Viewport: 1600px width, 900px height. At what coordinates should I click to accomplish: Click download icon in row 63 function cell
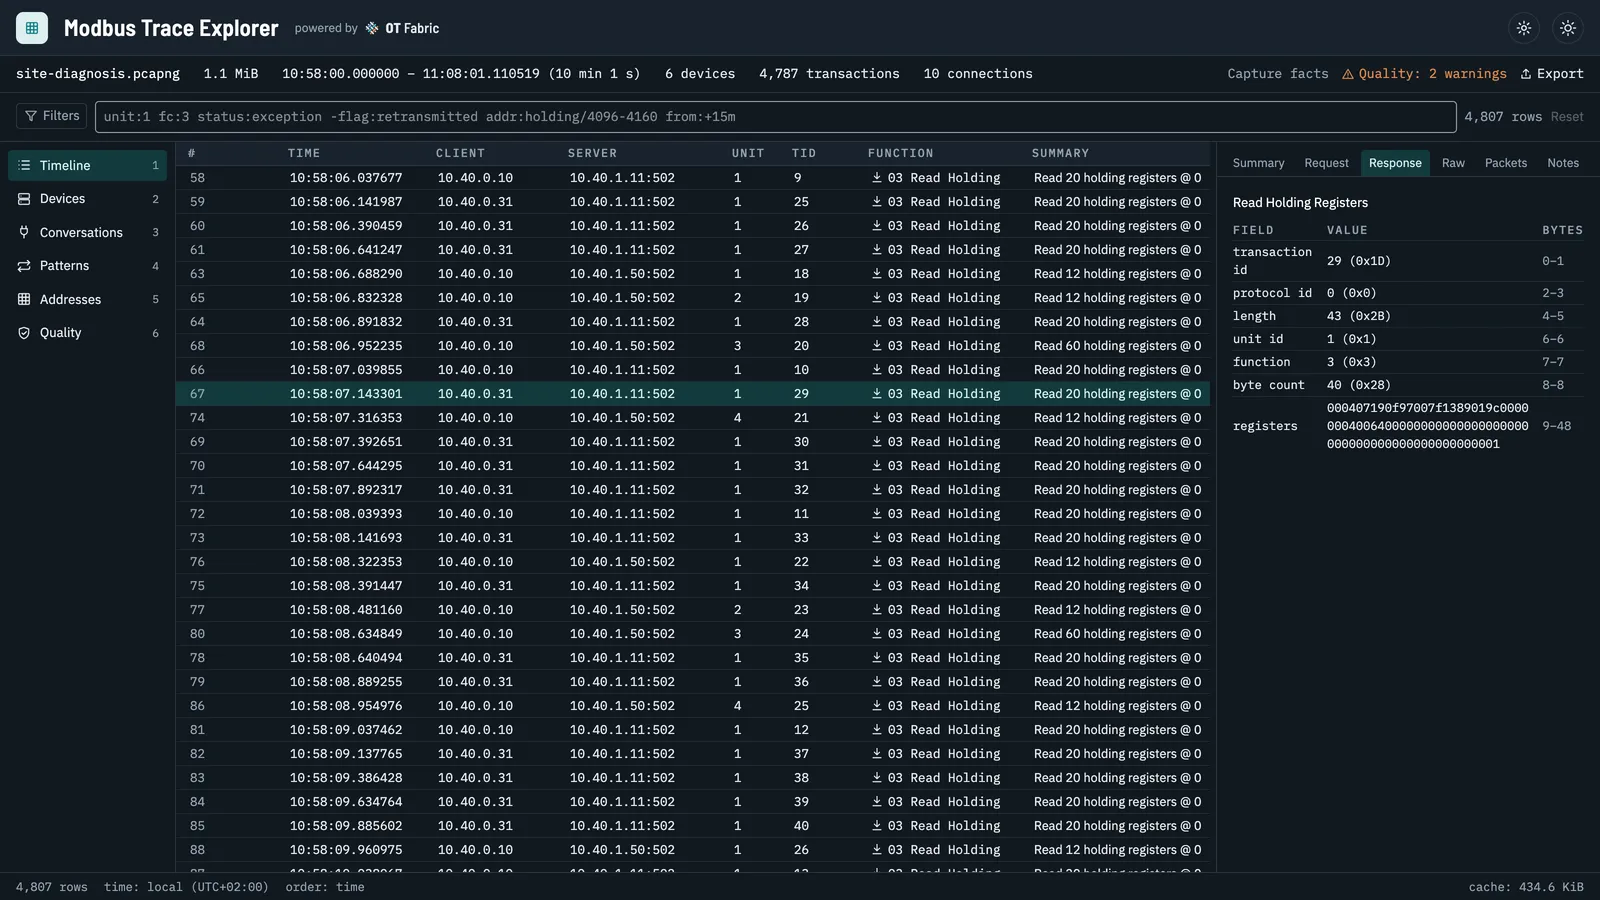[877, 274]
